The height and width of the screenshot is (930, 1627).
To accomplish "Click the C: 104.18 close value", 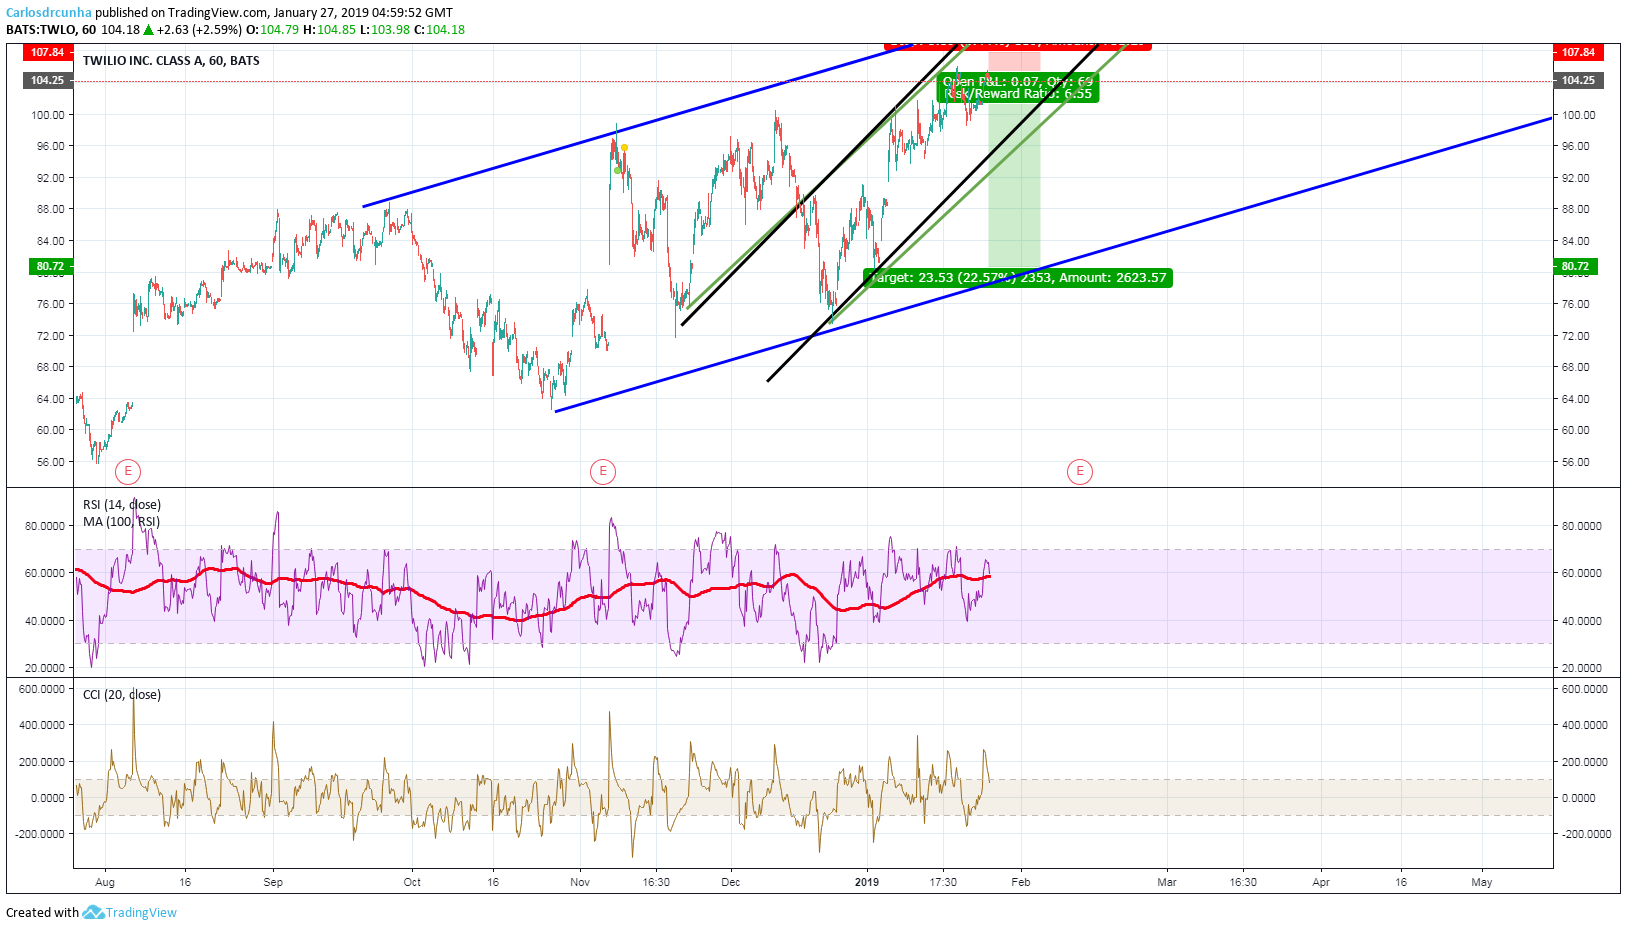I will point(439,30).
